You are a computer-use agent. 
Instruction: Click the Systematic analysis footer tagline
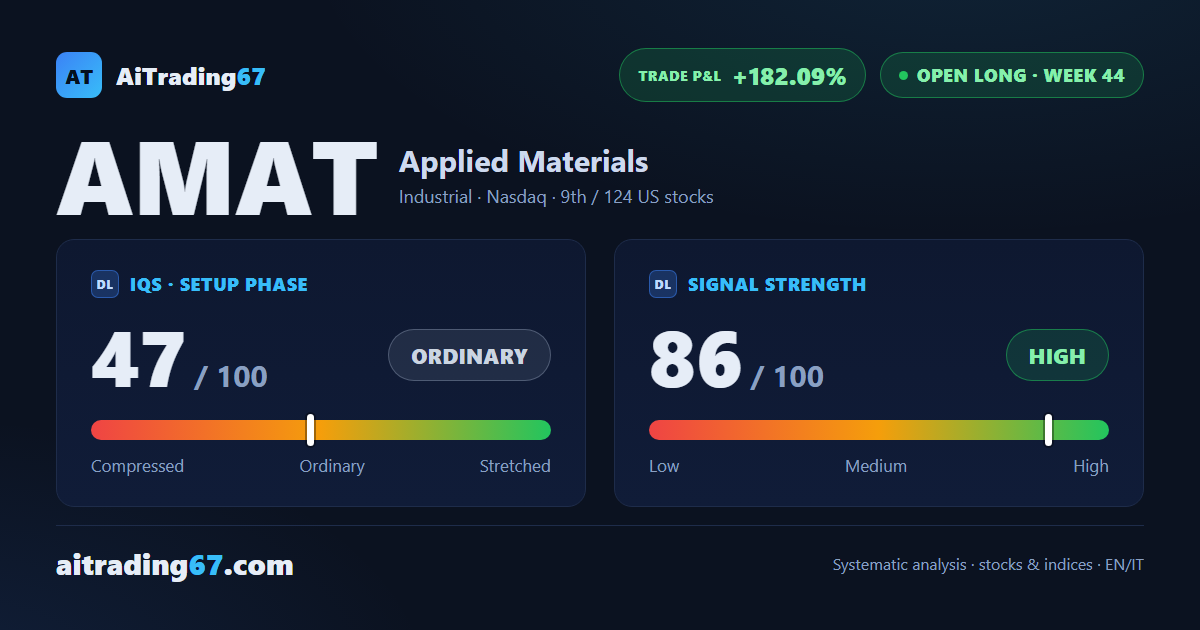pyautogui.click(x=988, y=565)
